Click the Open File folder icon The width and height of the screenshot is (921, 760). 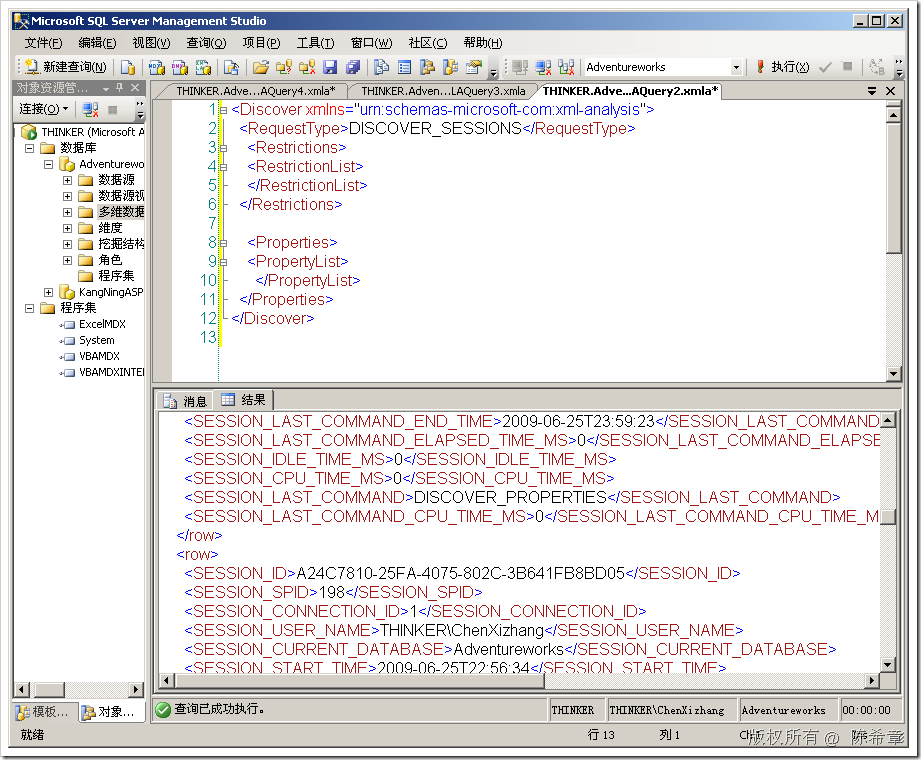(x=261, y=67)
